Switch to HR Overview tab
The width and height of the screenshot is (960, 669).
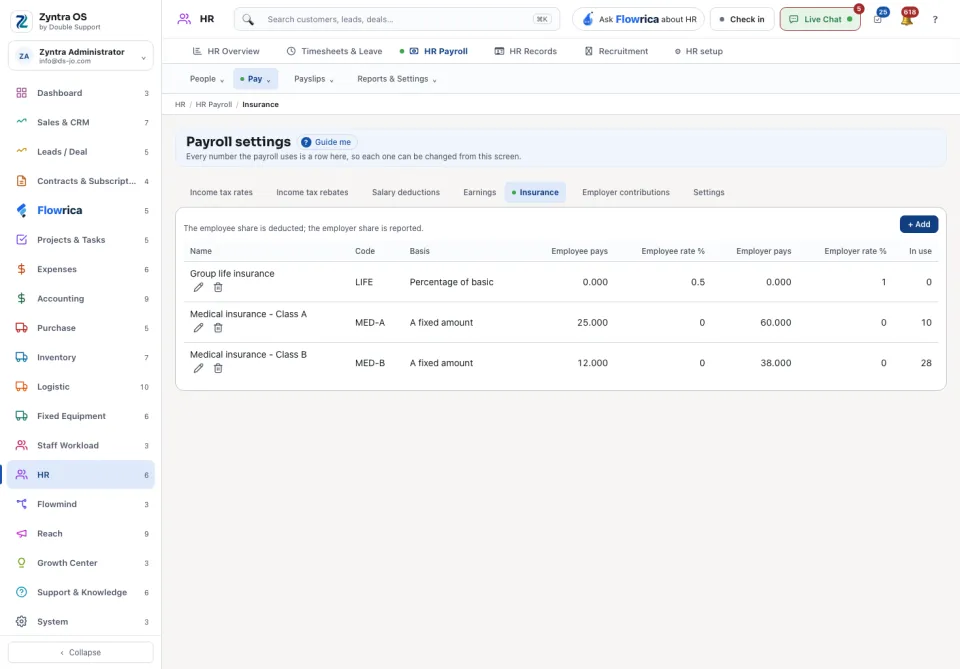(226, 51)
